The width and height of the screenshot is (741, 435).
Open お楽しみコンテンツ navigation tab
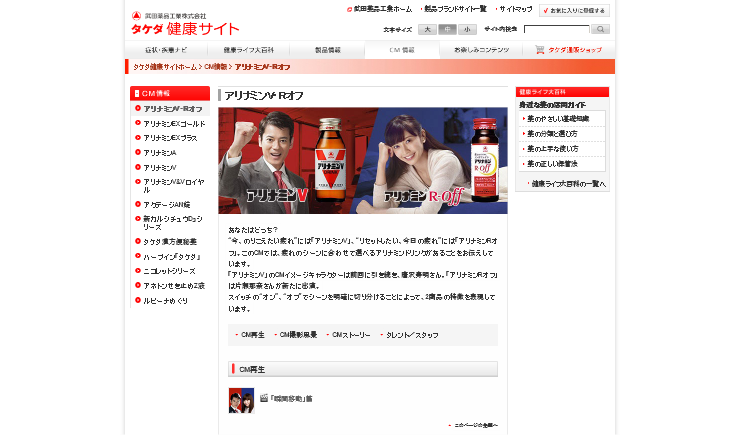click(x=481, y=50)
